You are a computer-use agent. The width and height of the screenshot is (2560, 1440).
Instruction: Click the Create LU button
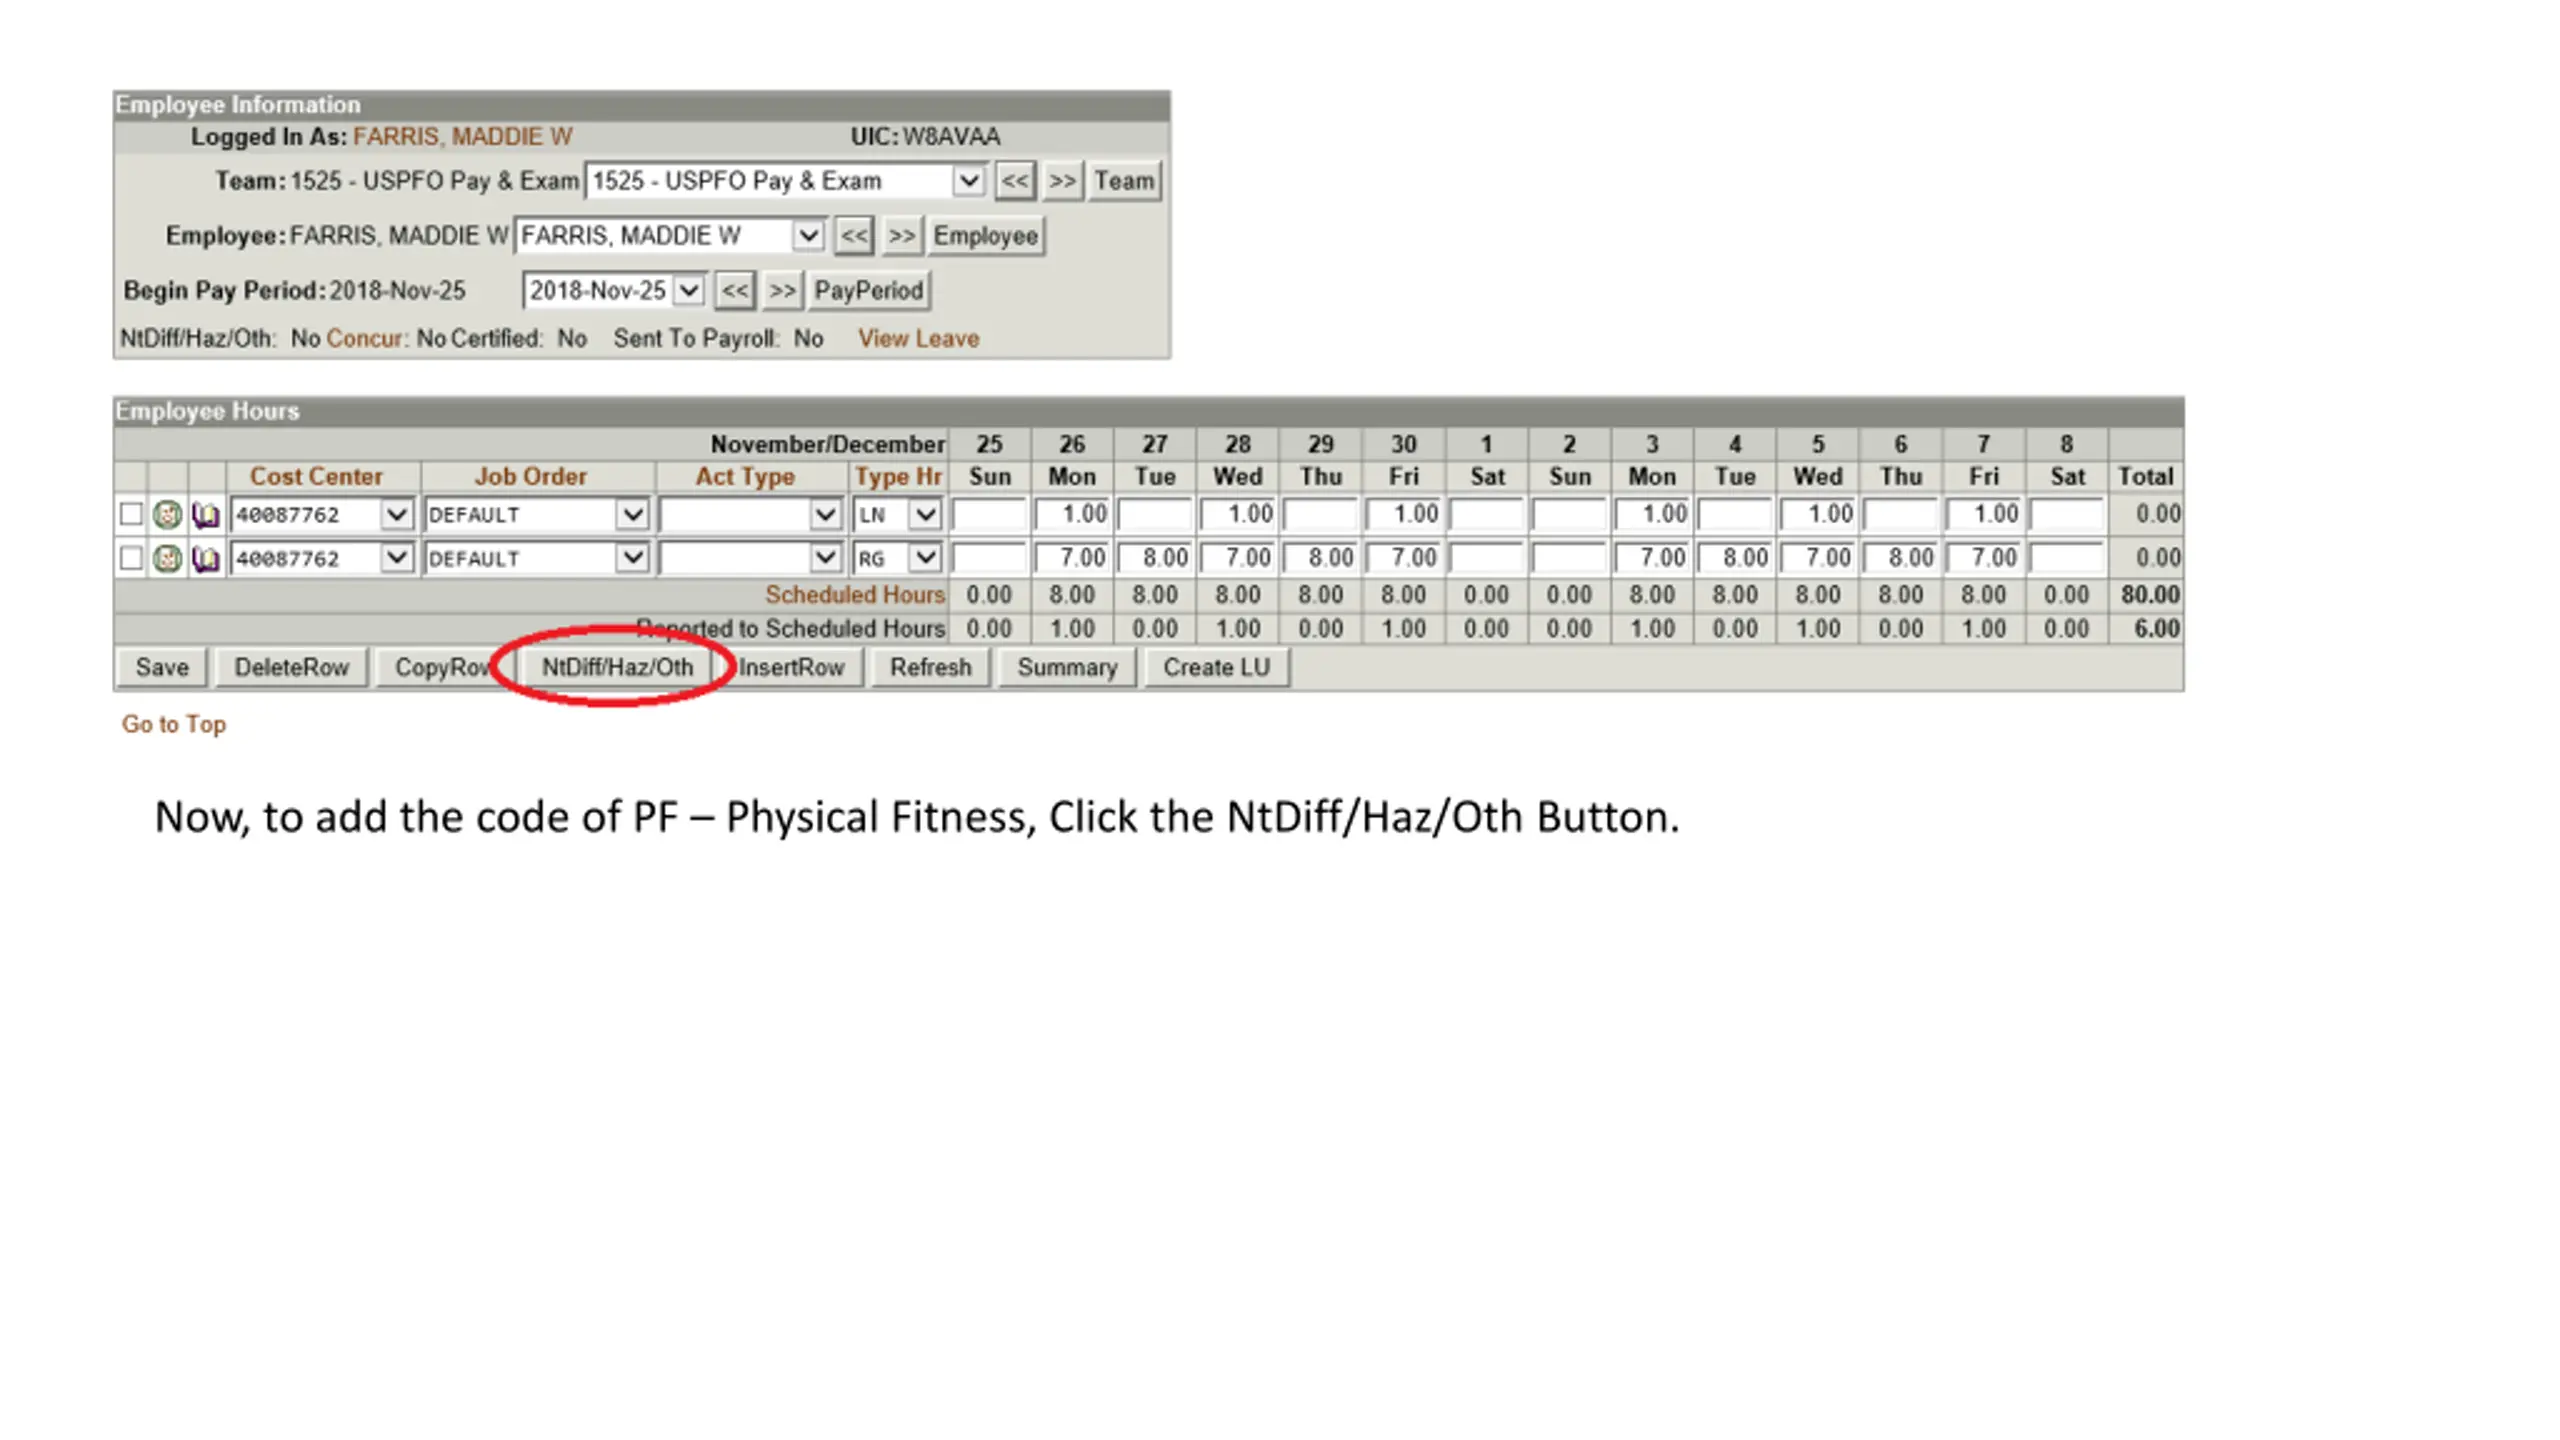[x=1216, y=667]
